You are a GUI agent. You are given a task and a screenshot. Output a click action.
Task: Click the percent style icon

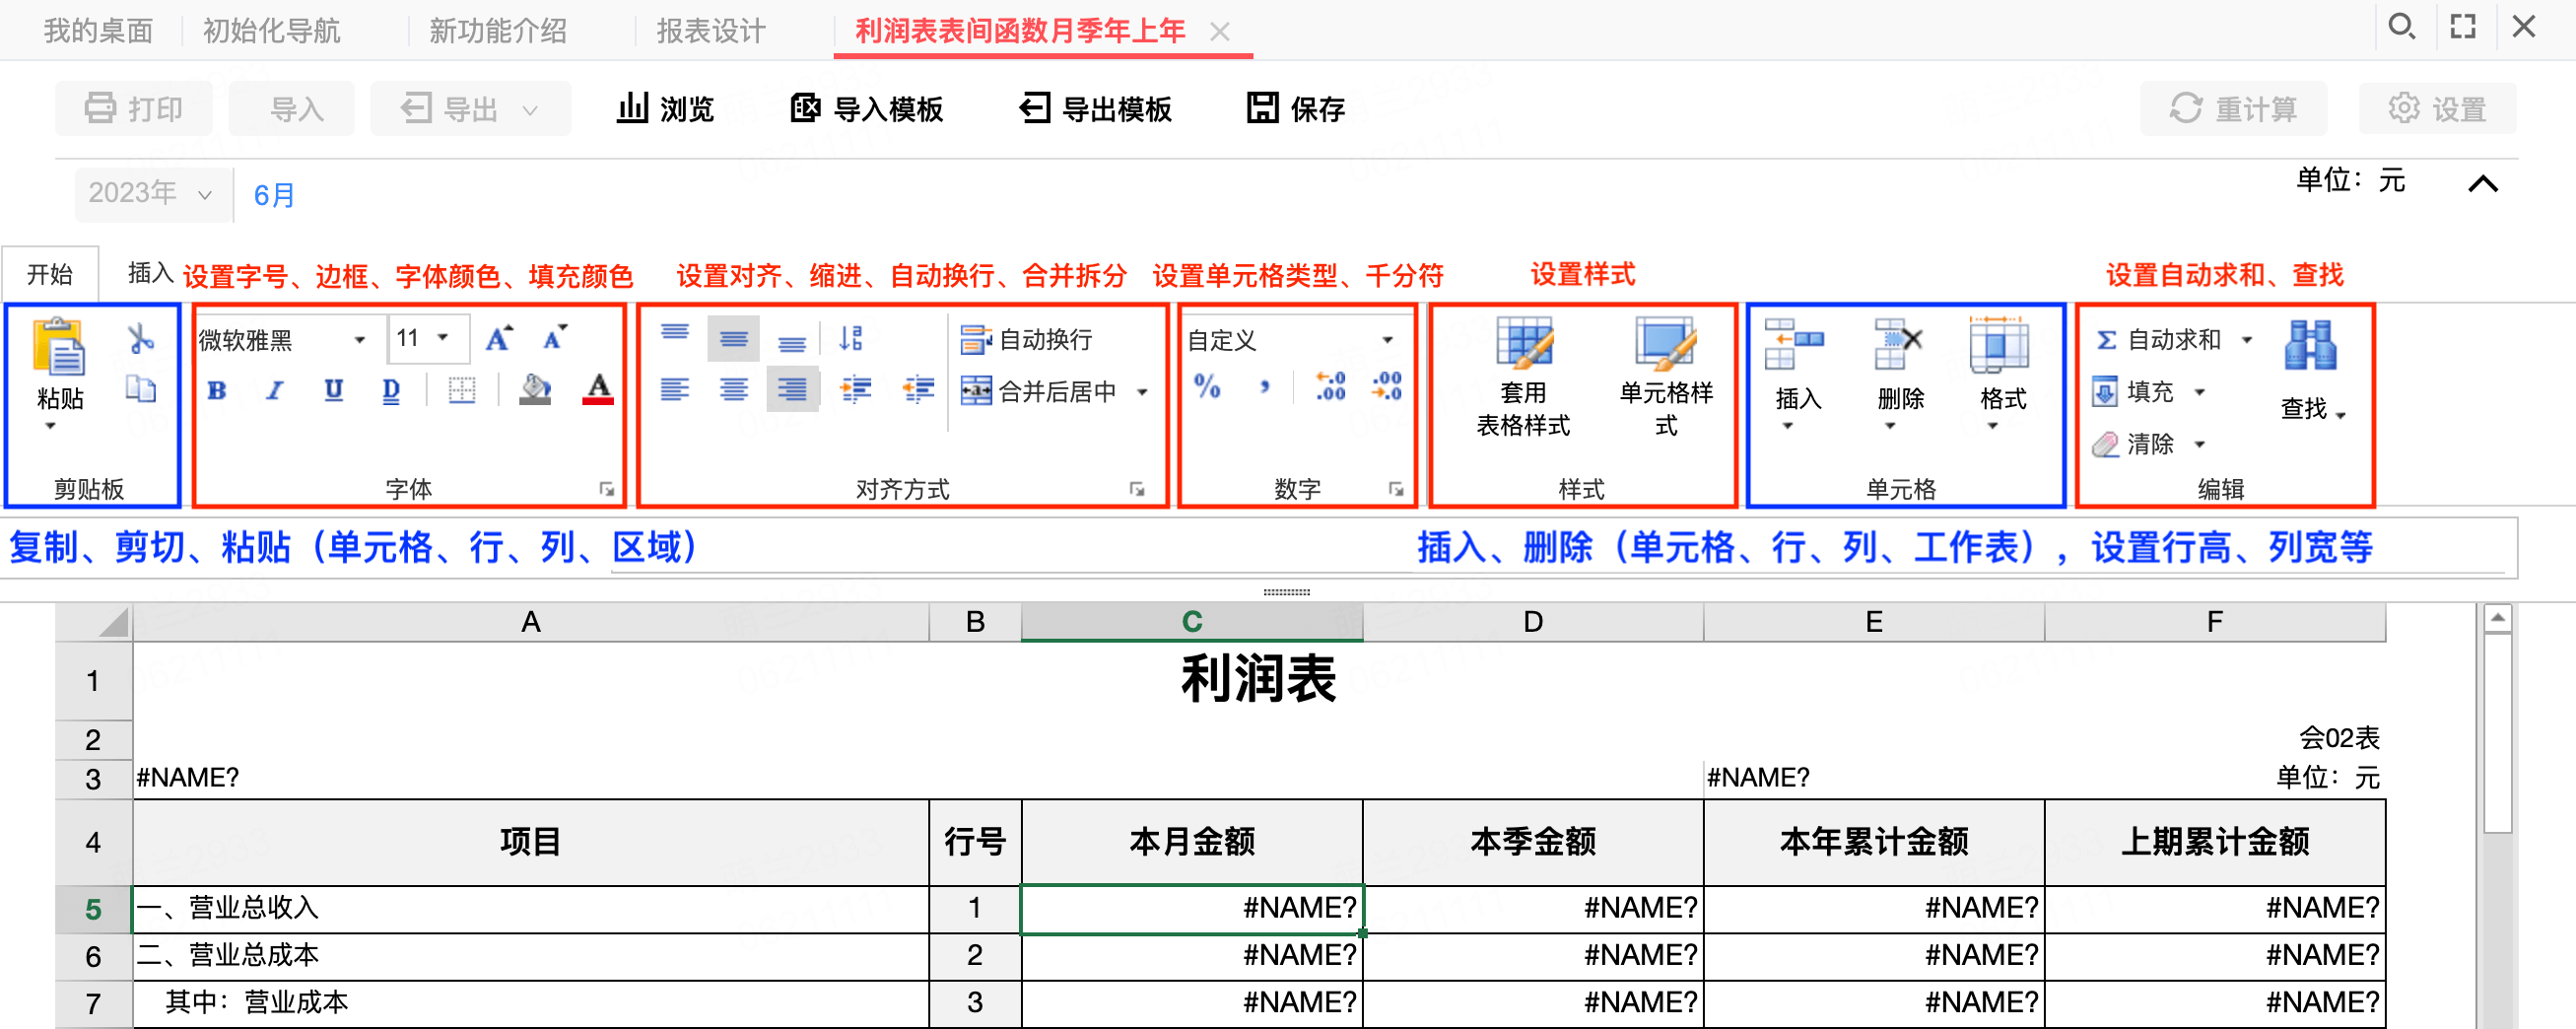(x=1208, y=387)
